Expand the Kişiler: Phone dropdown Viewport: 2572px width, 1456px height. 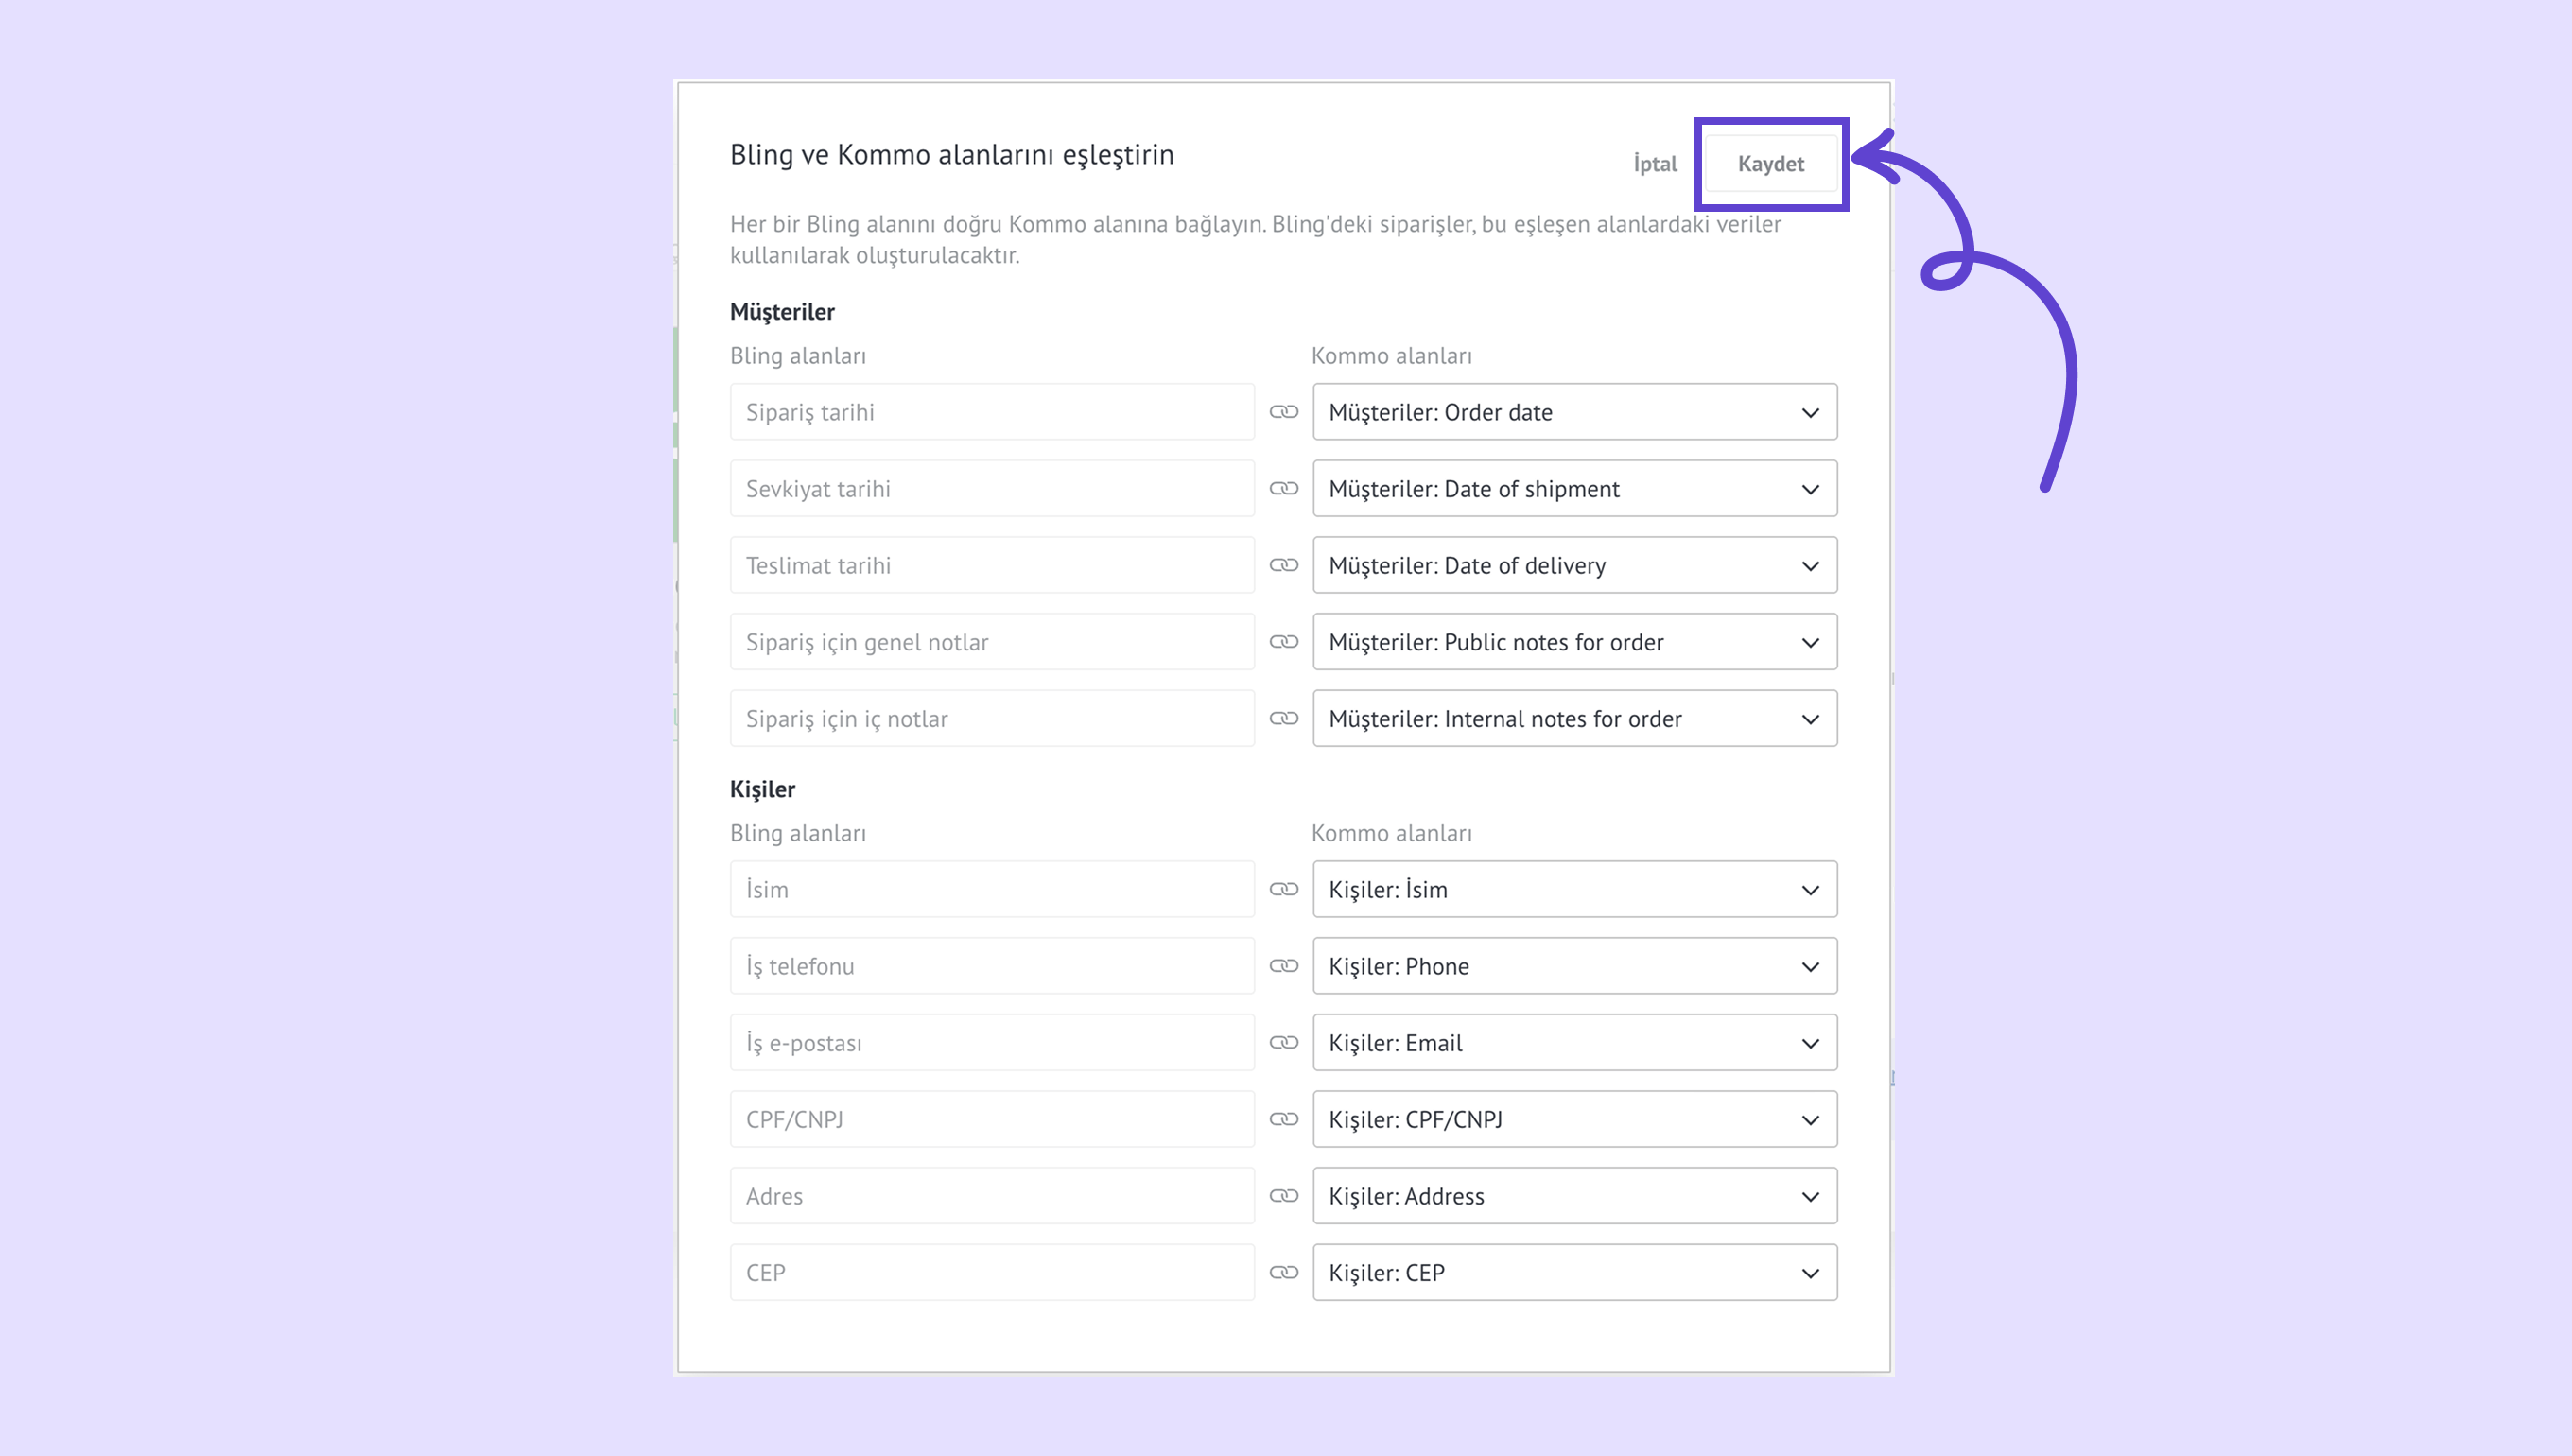pyautogui.click(x=1574, y=966)
